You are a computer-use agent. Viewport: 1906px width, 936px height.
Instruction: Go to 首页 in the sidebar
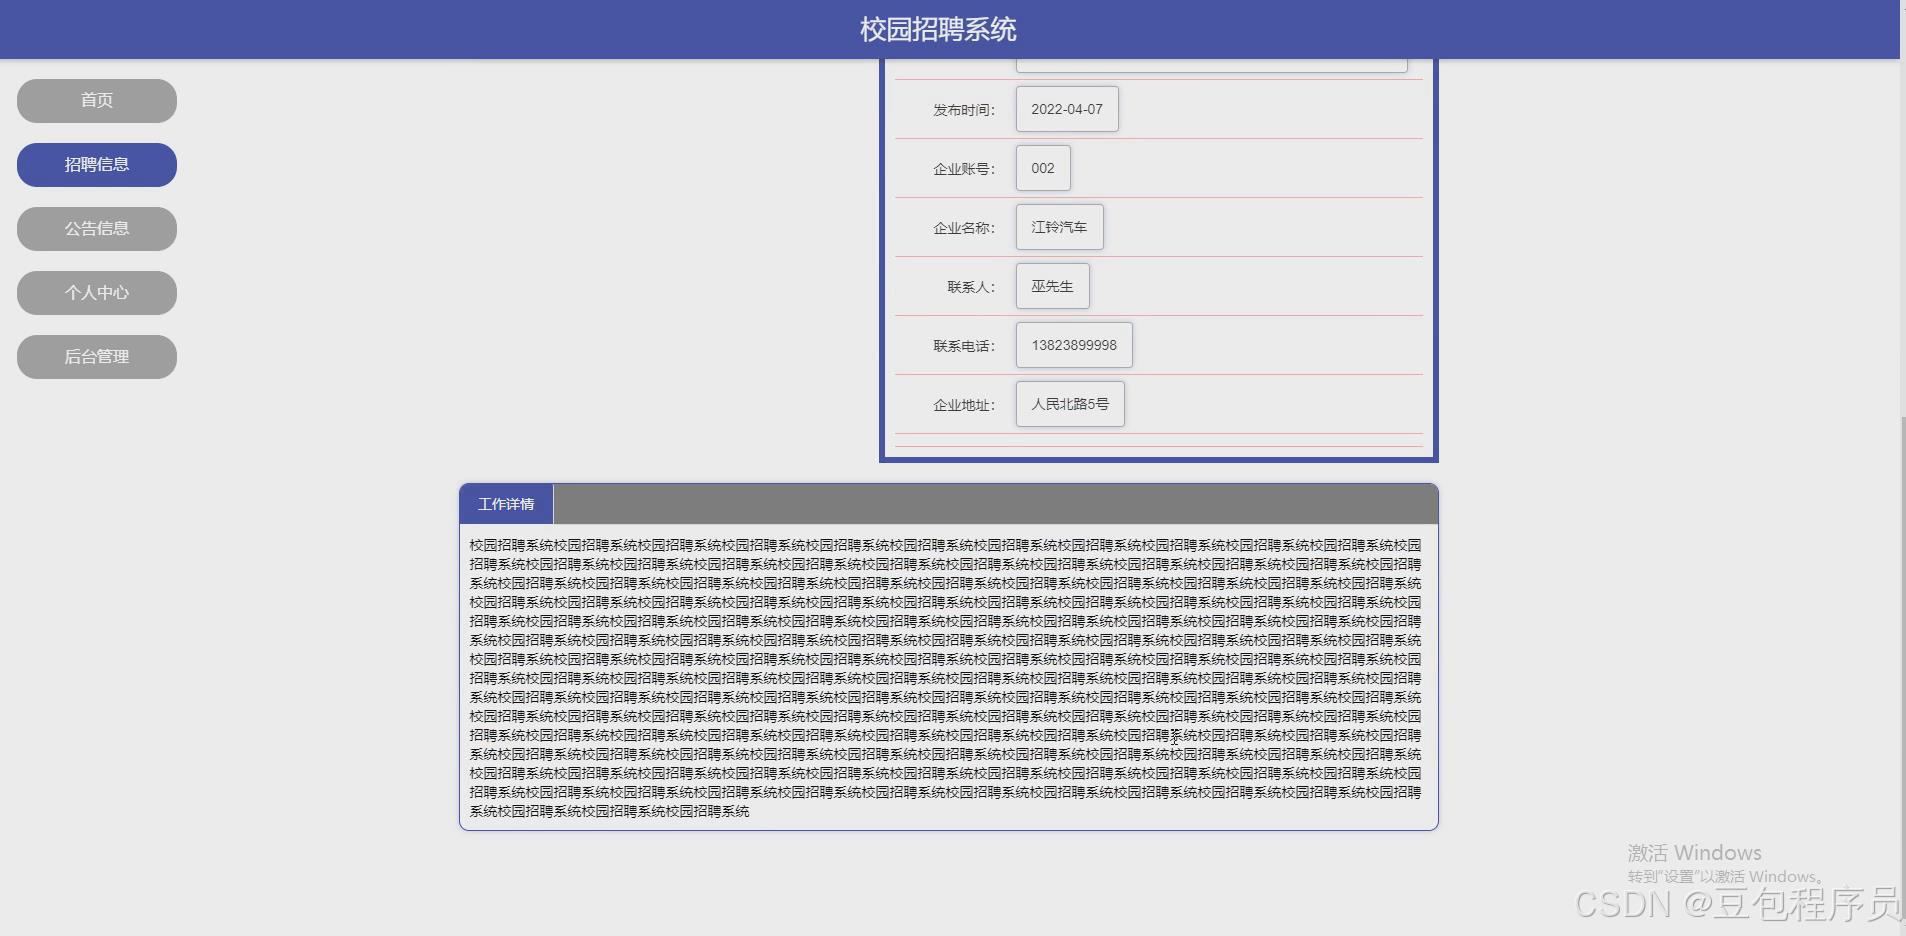tap(97, 101)
